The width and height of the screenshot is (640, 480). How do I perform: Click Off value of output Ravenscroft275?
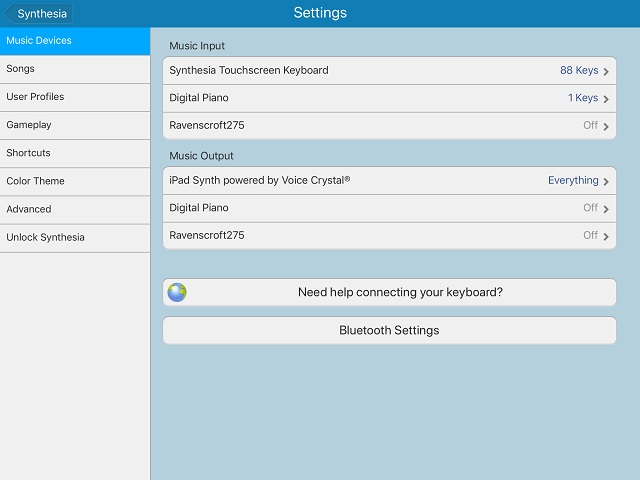pos(590,235)
